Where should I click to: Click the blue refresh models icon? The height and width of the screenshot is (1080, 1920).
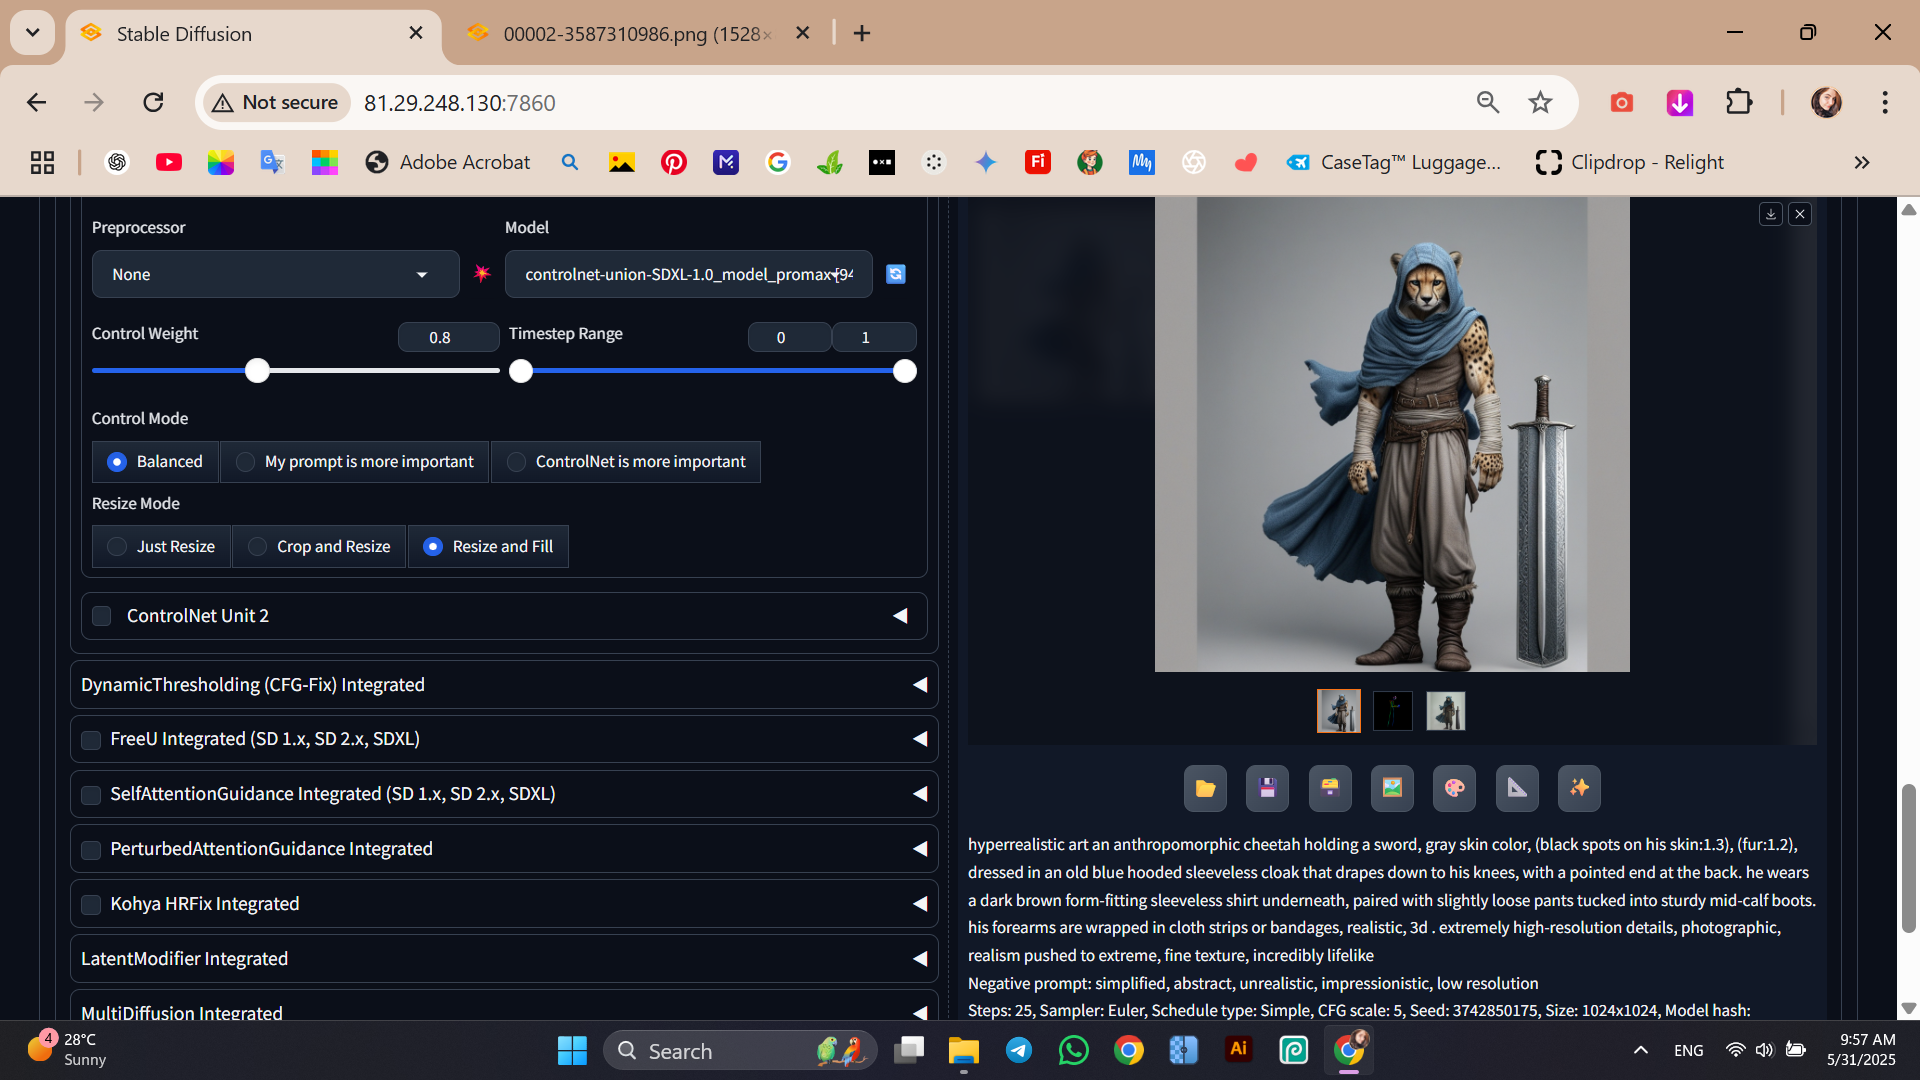tap(896, 274)
